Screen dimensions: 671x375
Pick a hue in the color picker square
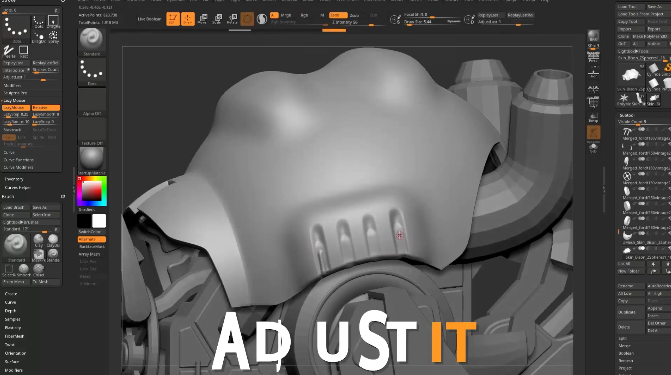(x=92, y=190)
